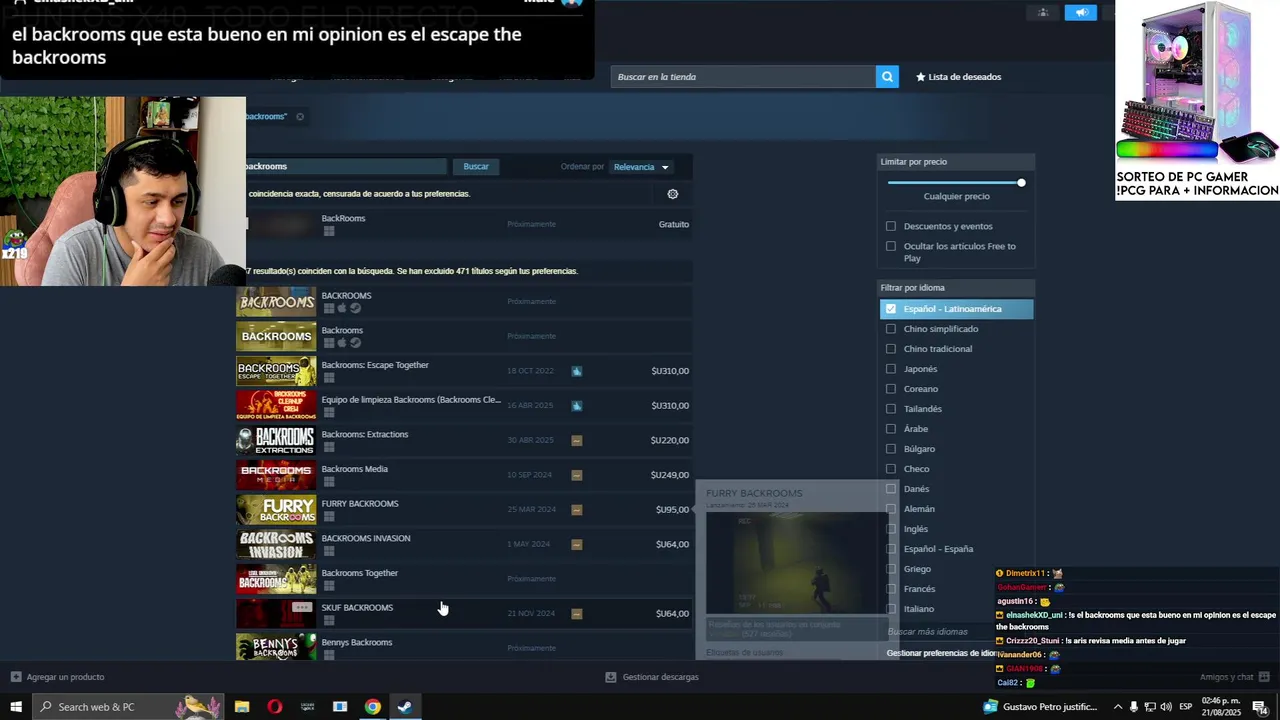Click the Backrooms: Escape Together title
The image size is (1280, 720).
click(x=375, y=365)
